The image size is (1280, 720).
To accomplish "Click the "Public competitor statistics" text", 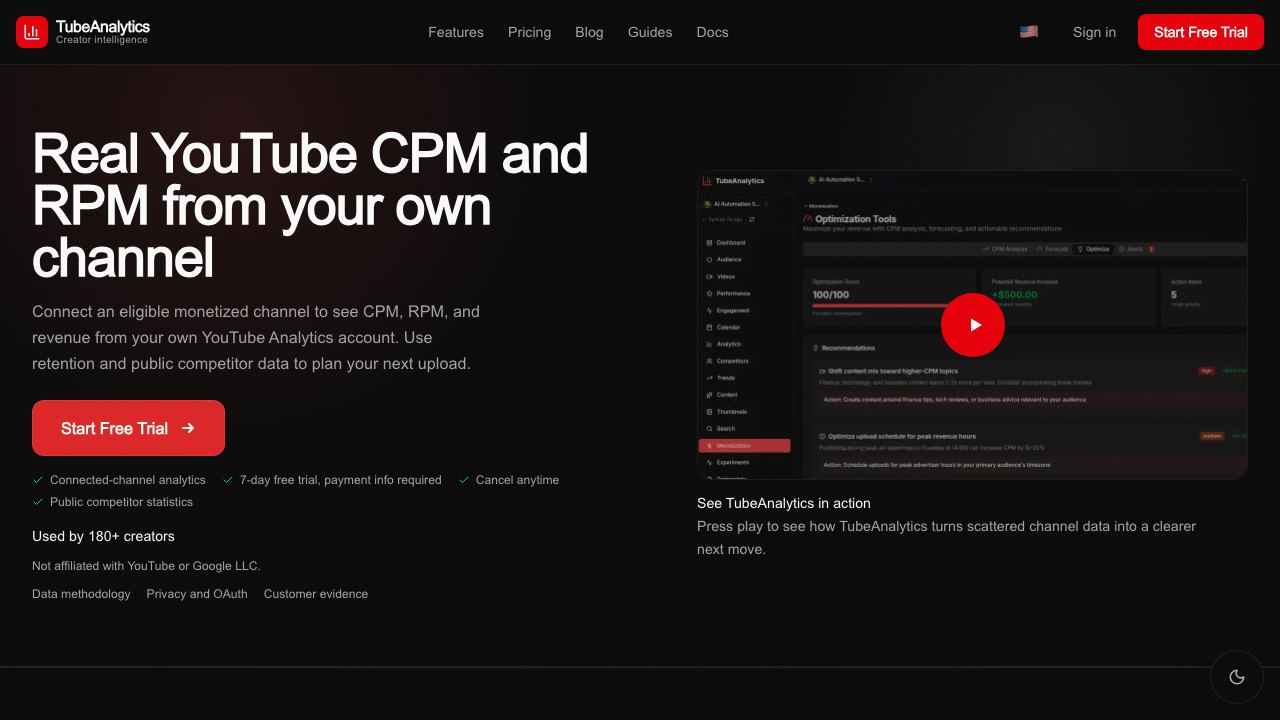I will click(x=121, y=502).
